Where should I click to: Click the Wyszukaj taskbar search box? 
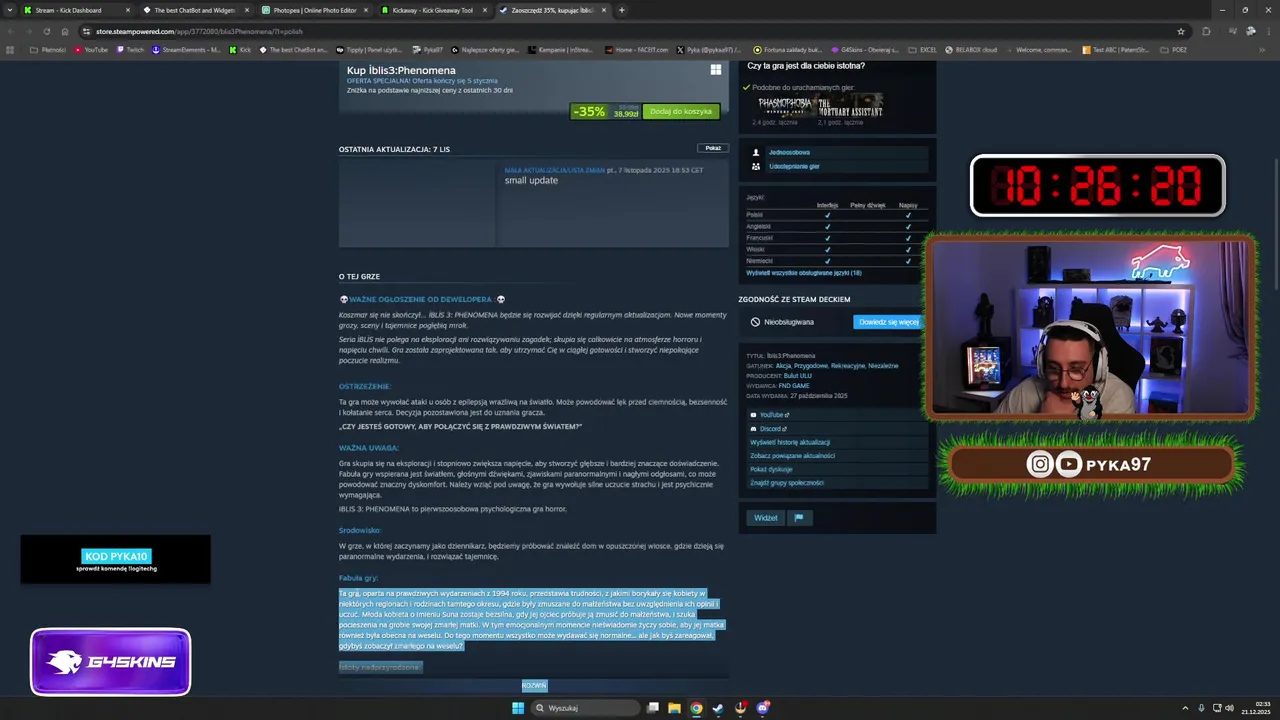pos(586,708)
